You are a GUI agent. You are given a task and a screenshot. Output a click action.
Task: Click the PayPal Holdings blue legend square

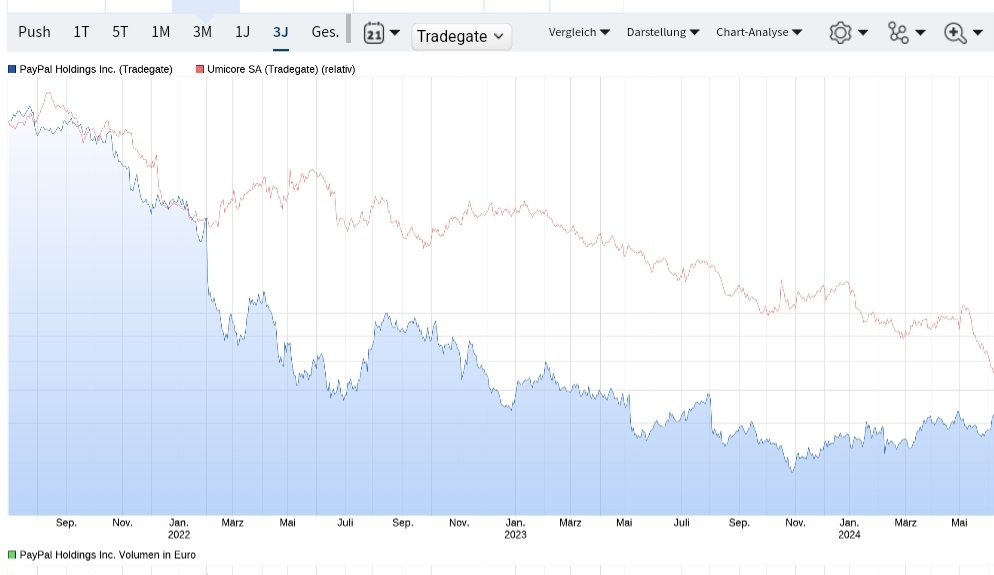click(12, 70)
